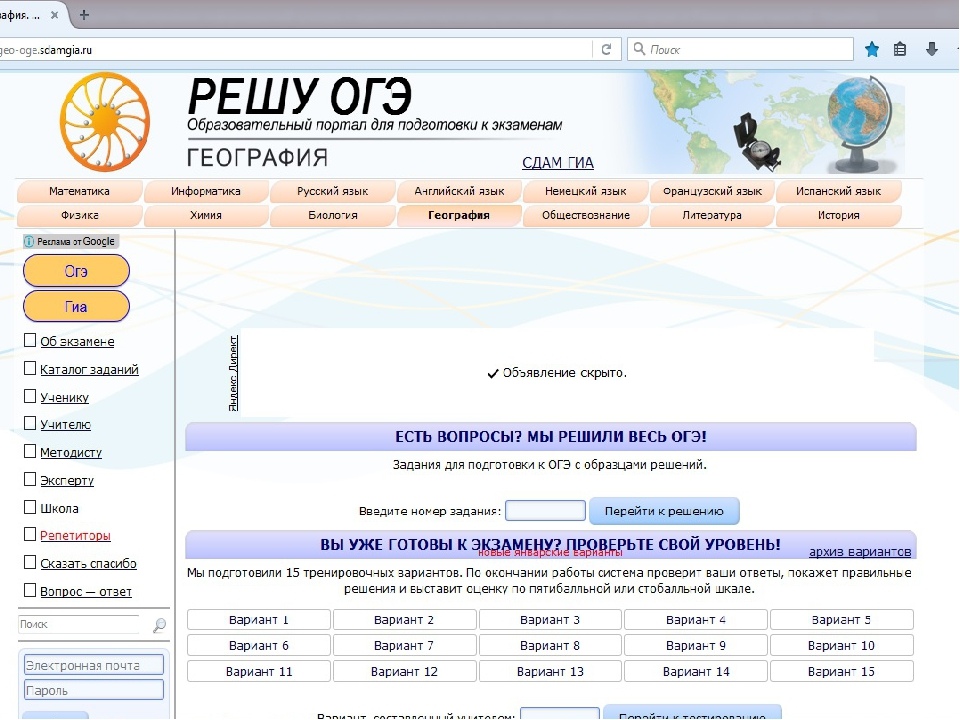Open the СДАМ ГИА link
This screenshot has width=960, height=720.
(x=557, y=163)
